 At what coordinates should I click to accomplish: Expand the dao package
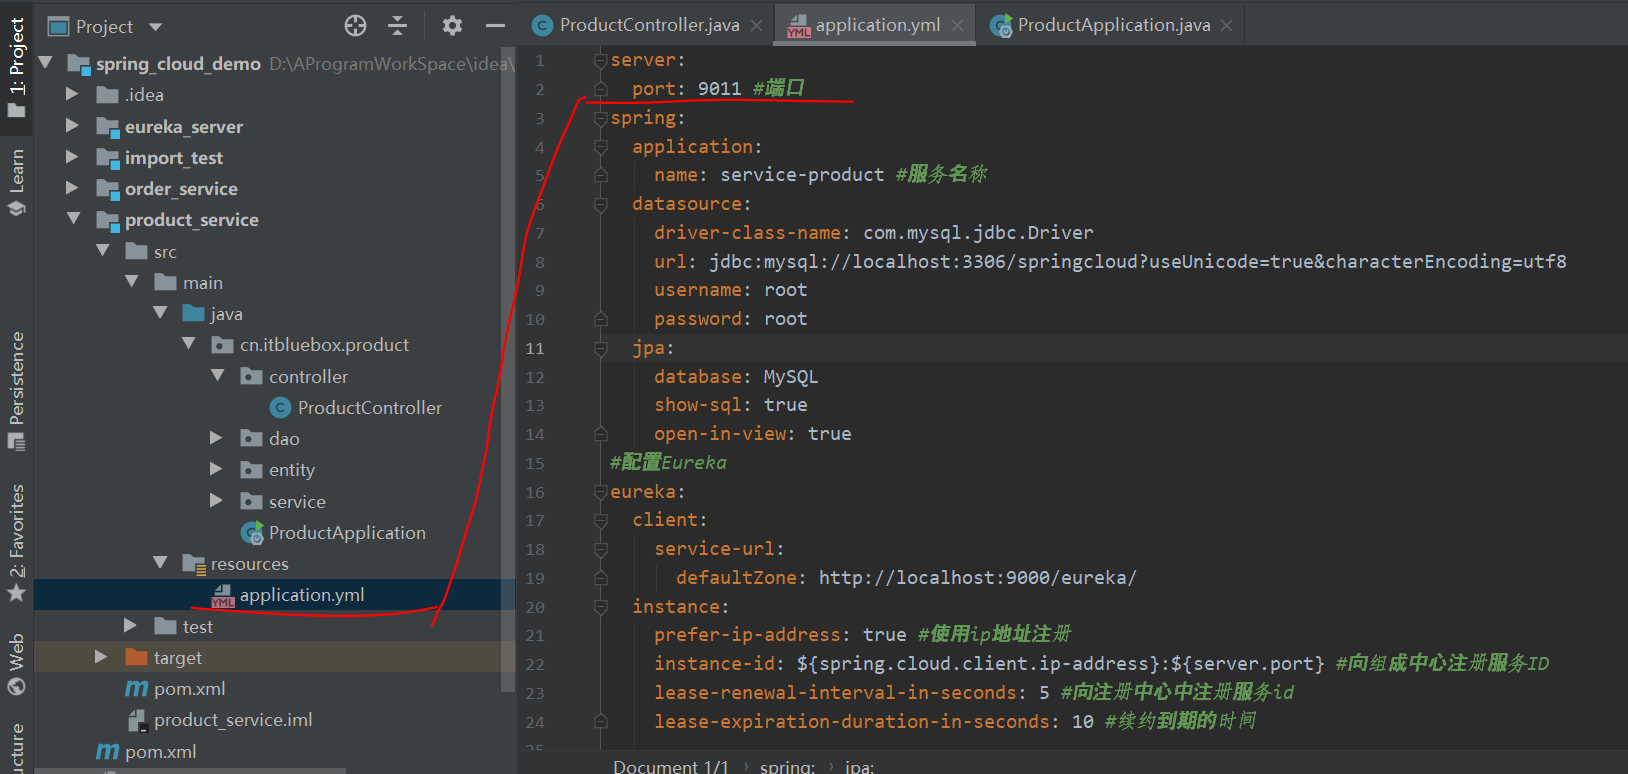(x=216, y=438)
